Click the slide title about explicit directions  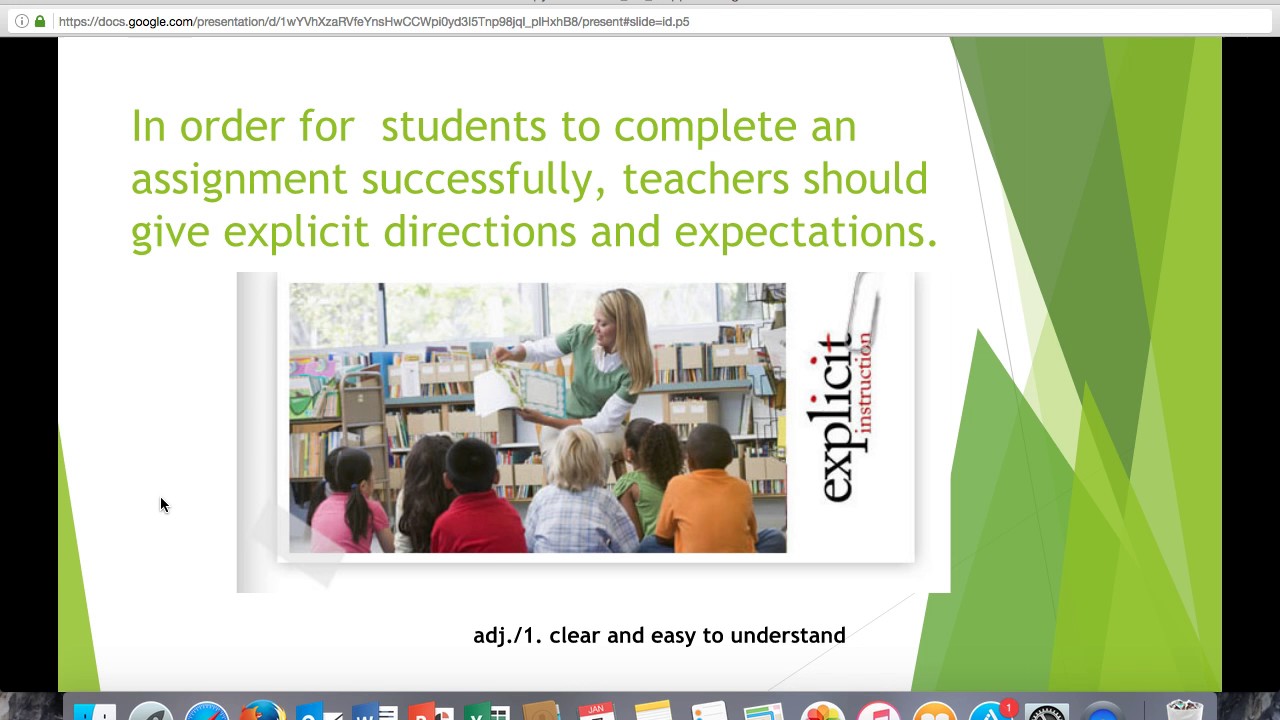tap(534, 178)
